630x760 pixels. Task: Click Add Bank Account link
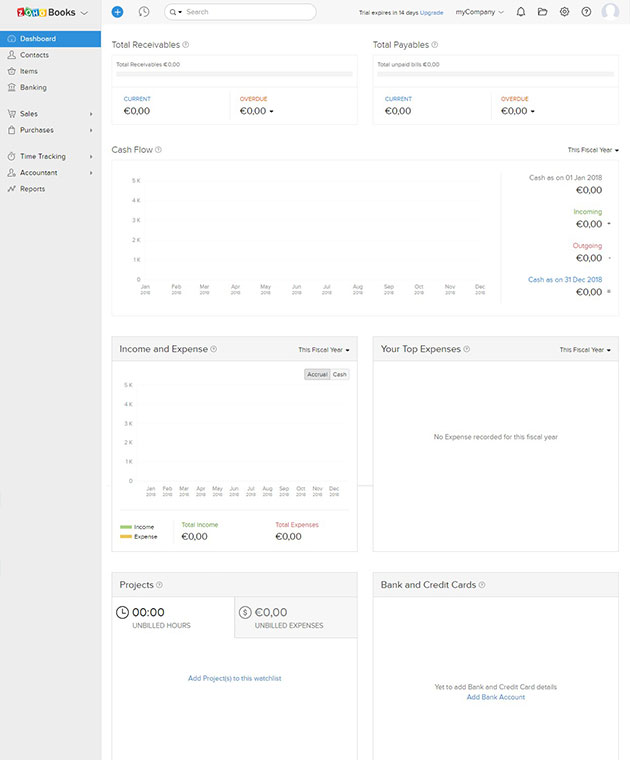click(495, 697)
